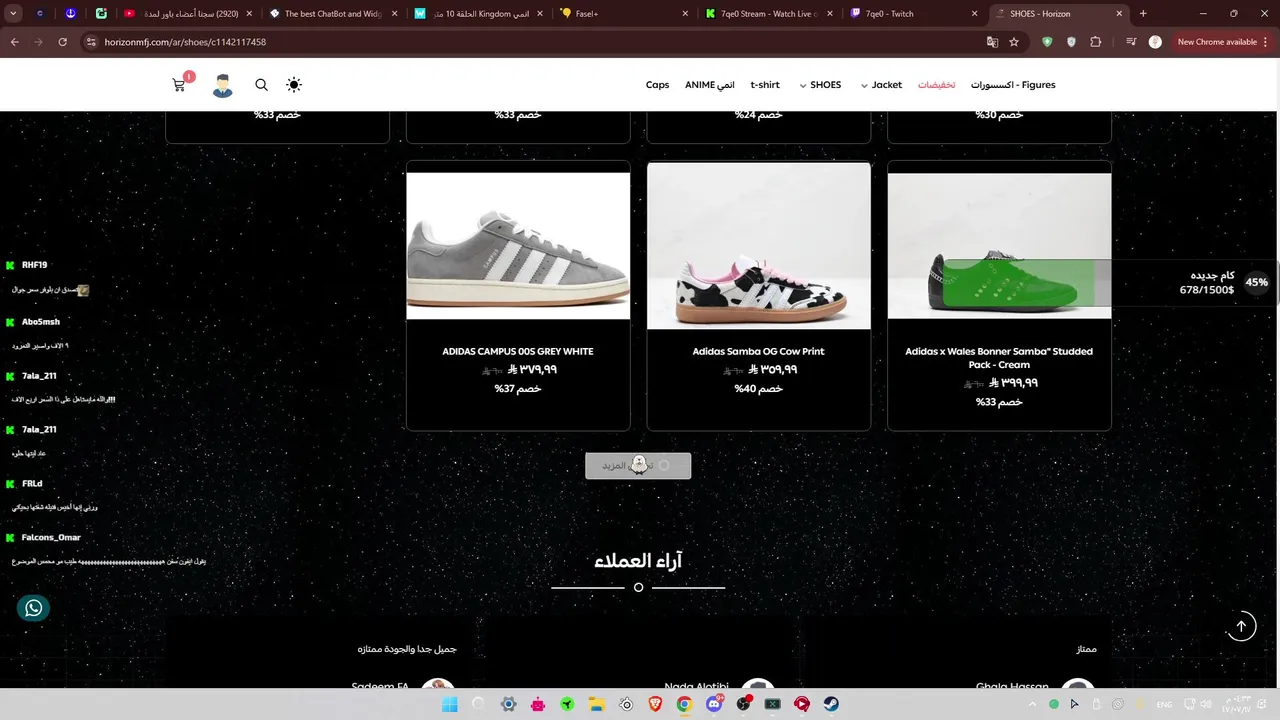The height and width of the screenshot is (720, 1280).
Task: Click chat username FRLd
Action: 32,484
